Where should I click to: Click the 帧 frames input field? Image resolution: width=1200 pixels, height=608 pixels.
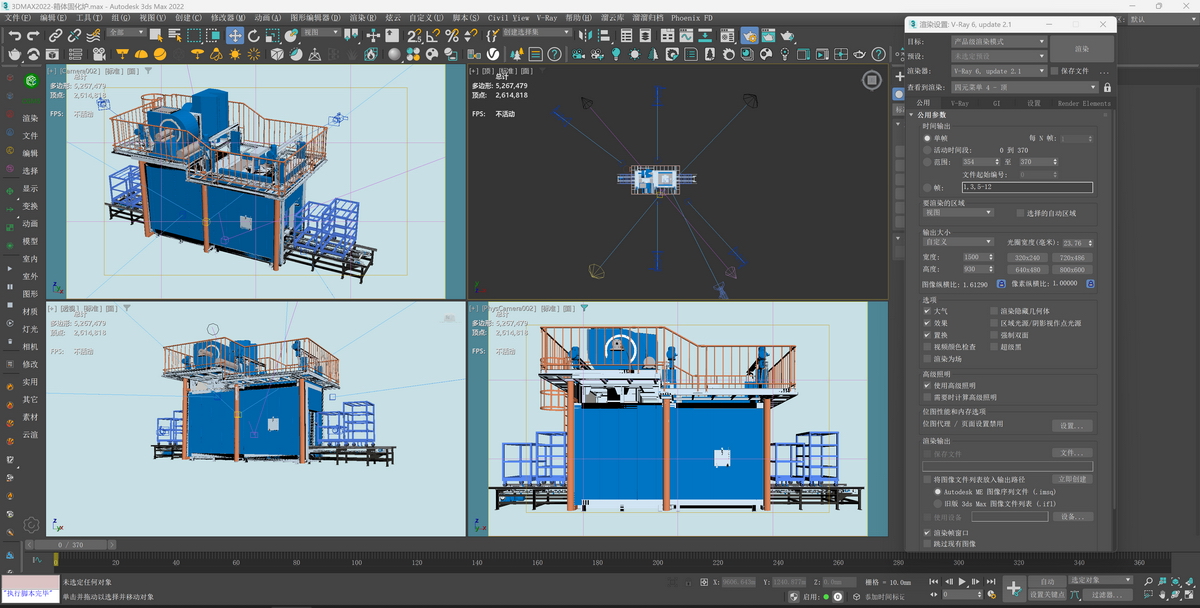click(1027, 187)
